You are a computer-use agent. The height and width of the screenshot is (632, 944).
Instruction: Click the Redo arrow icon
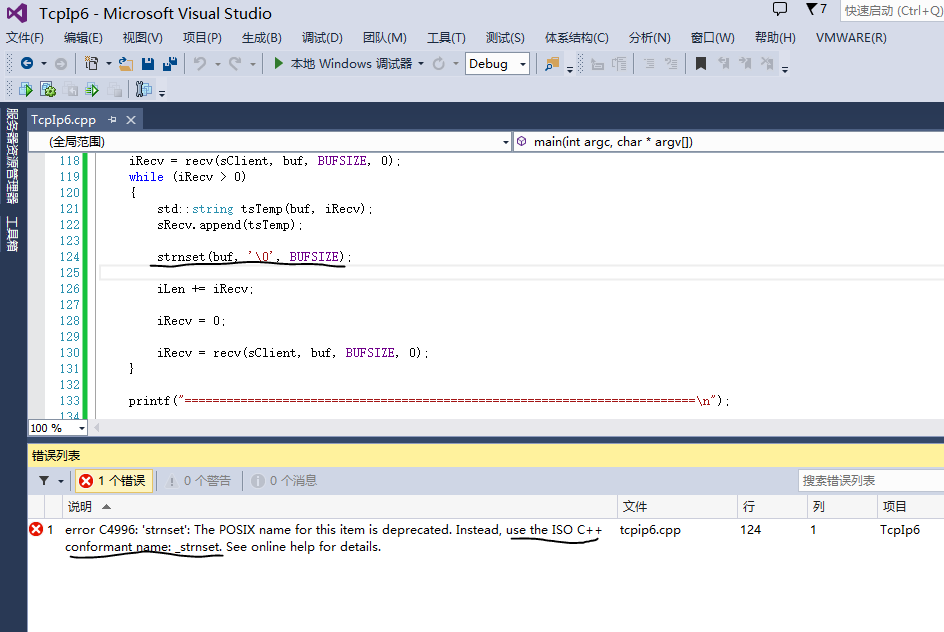point(235,64)
